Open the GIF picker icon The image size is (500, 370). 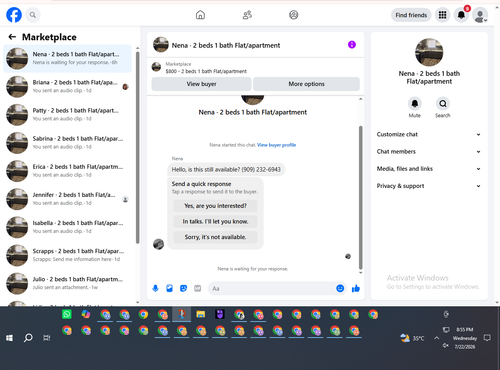198,288
